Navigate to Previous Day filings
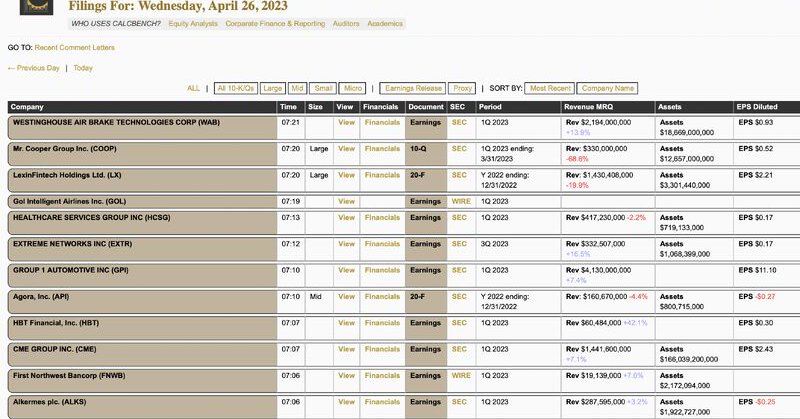The width and height of the screenshot is (800, 419). point(34,68)
